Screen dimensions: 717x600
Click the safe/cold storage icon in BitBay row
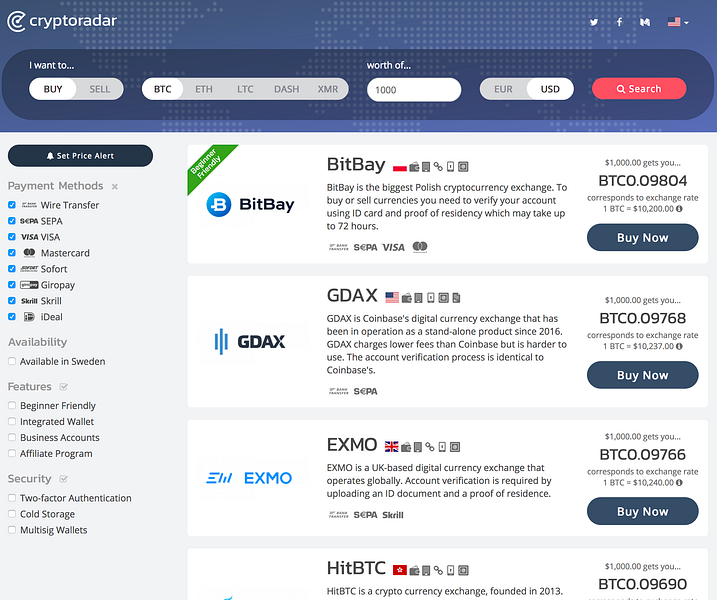[x=463, y=167]
